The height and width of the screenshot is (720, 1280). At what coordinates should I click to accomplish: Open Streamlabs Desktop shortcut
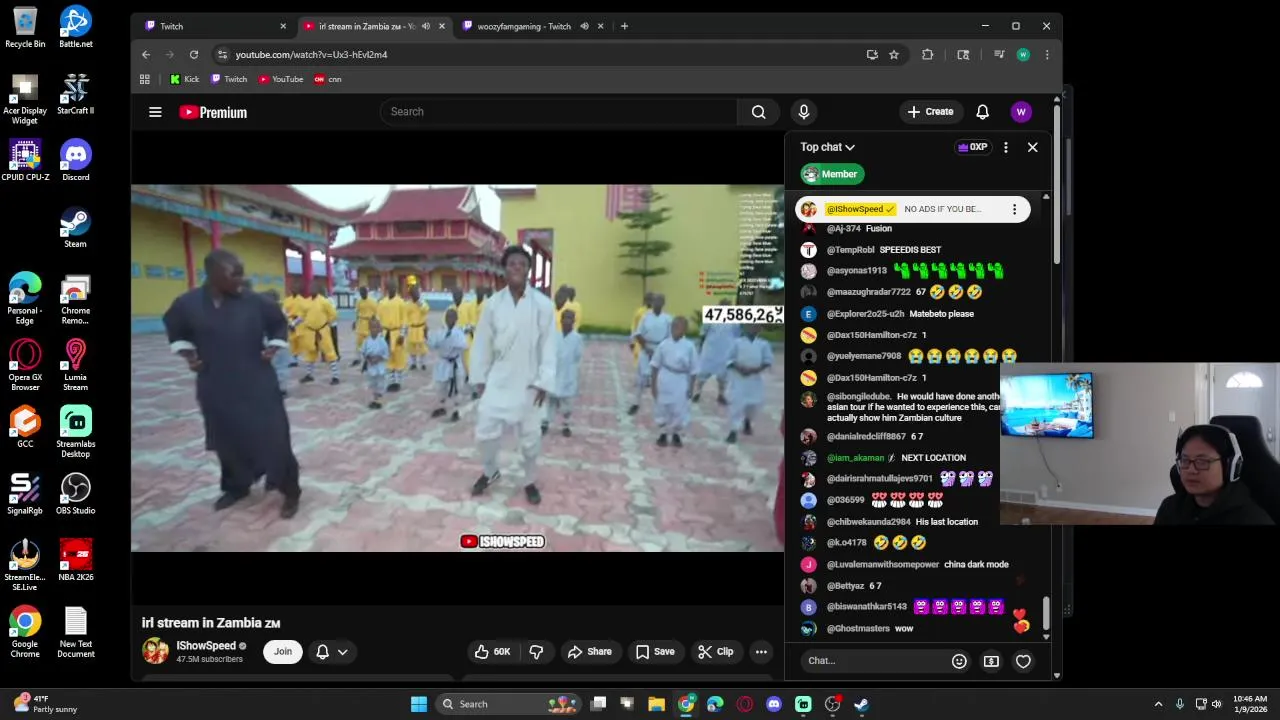coord(76,432)
